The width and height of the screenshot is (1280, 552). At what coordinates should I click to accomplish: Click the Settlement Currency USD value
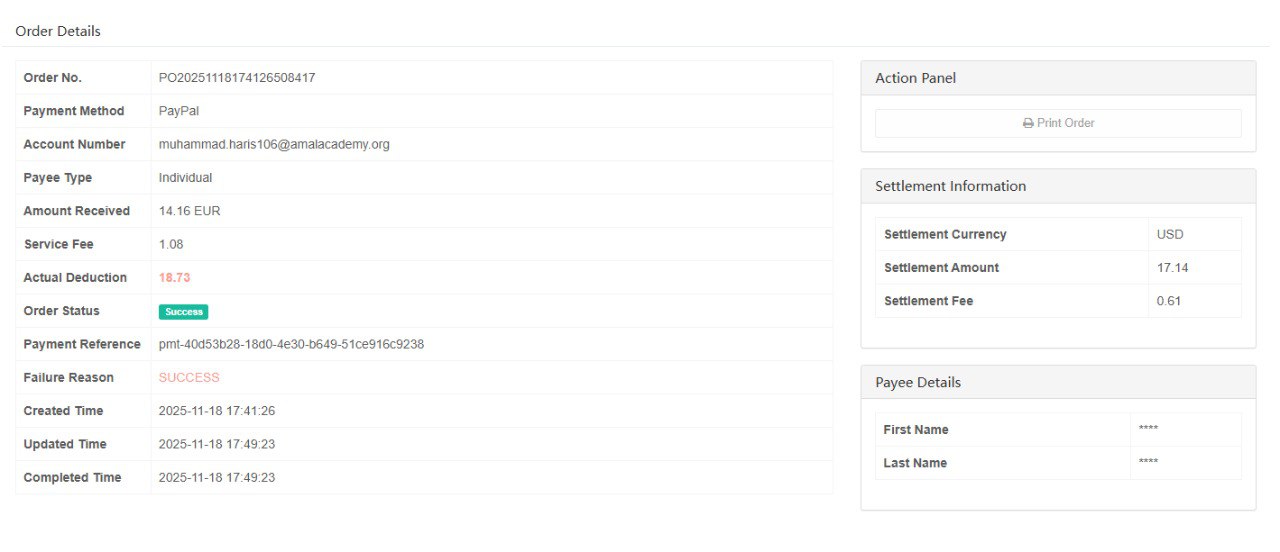(x=1169, y=234)
